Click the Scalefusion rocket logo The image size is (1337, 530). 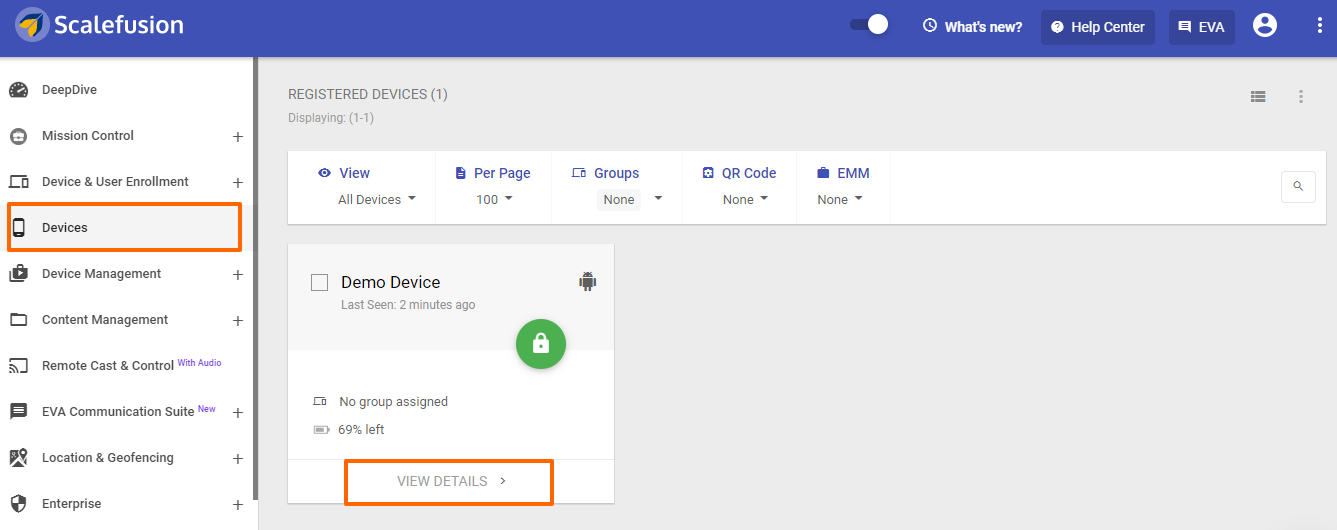32,24
